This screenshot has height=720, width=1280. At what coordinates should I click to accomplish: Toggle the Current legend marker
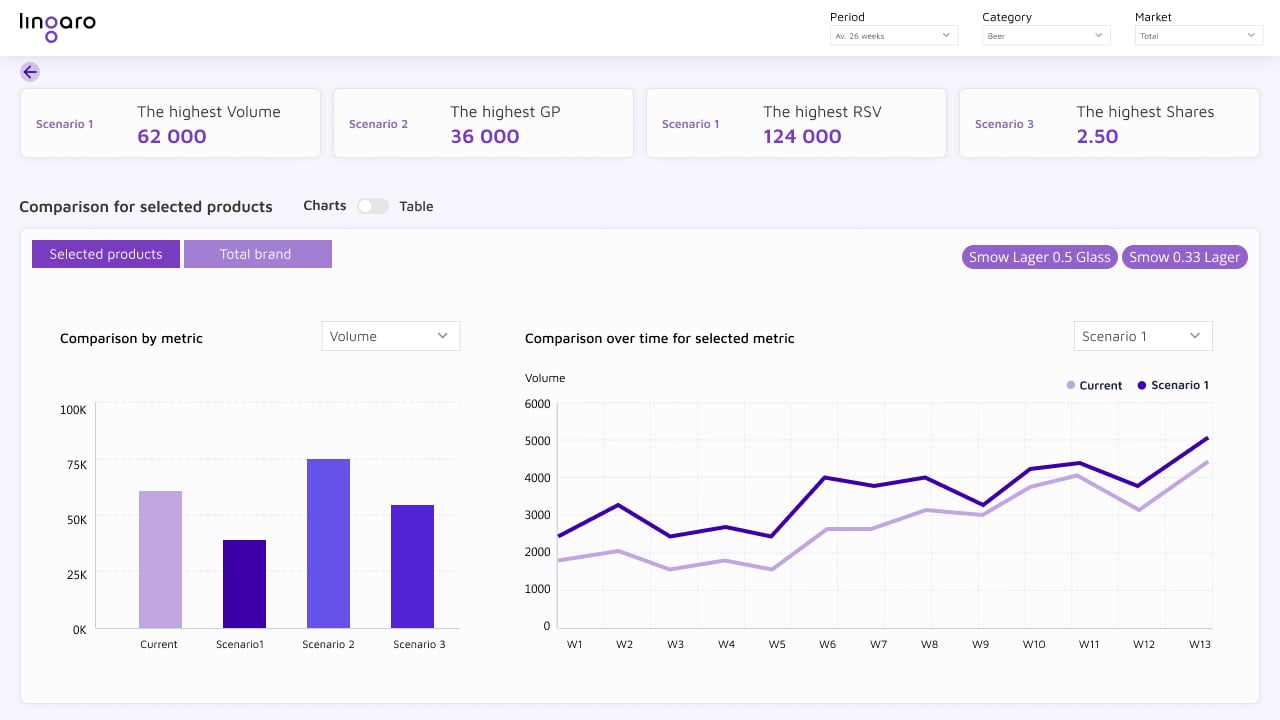tap(1071, 385)
